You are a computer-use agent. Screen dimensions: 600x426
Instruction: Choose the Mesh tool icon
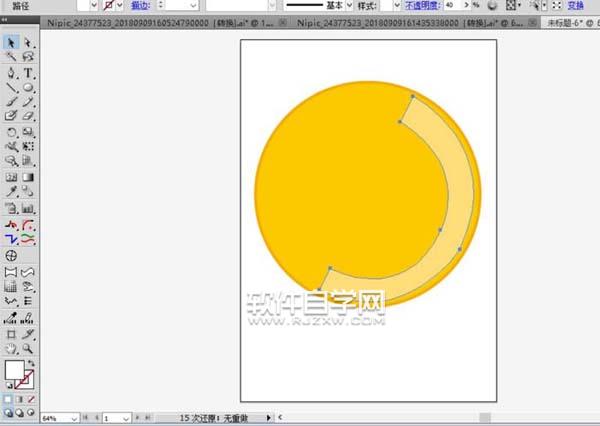11,177
